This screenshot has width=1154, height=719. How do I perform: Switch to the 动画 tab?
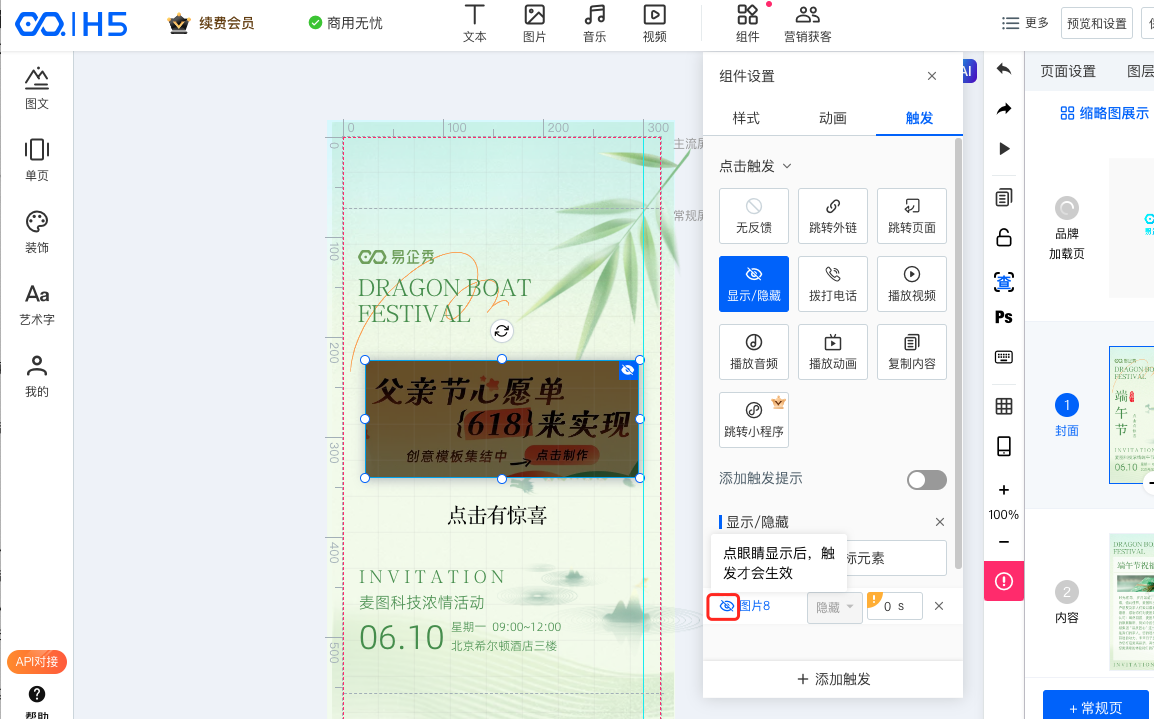point(832,118)
